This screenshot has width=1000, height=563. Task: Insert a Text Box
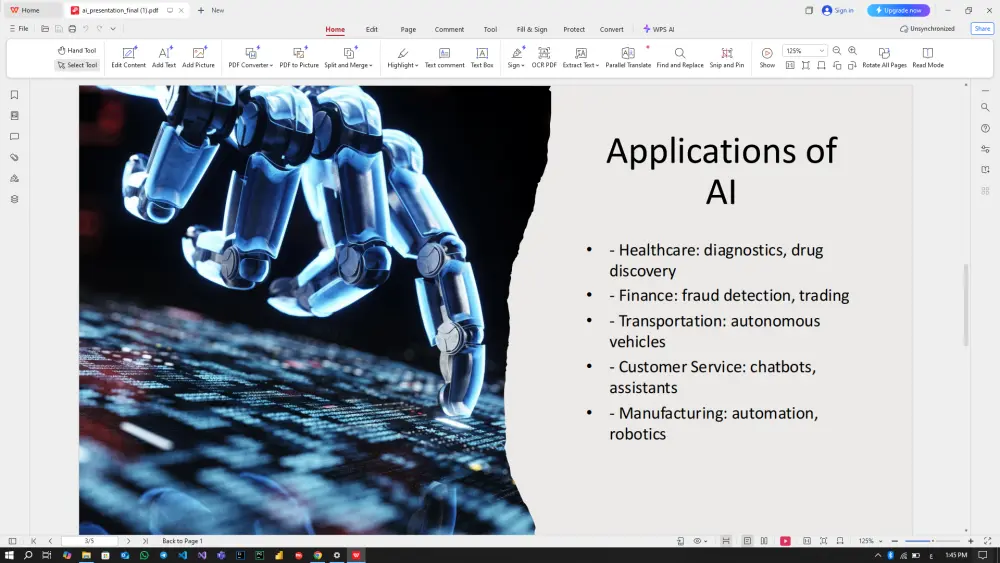(482, 57)
